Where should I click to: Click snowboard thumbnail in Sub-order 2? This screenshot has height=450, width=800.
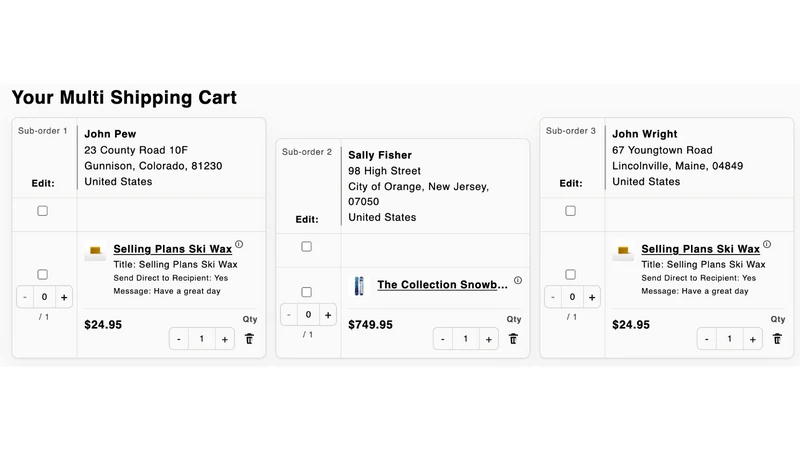[x=359, y=286]
